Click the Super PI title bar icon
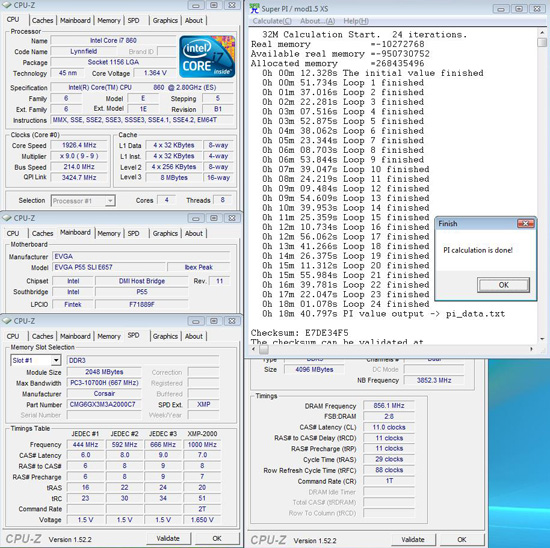The width and height of the screenshot is (550, 548). [254, 8]
